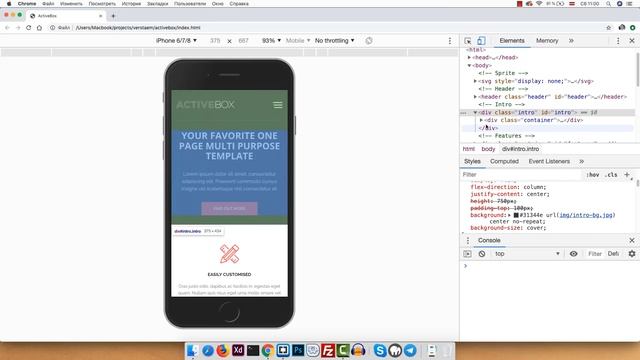Open Skype from the Dock
This screenshot has width=640, height=360.
(x=380, y=350)
